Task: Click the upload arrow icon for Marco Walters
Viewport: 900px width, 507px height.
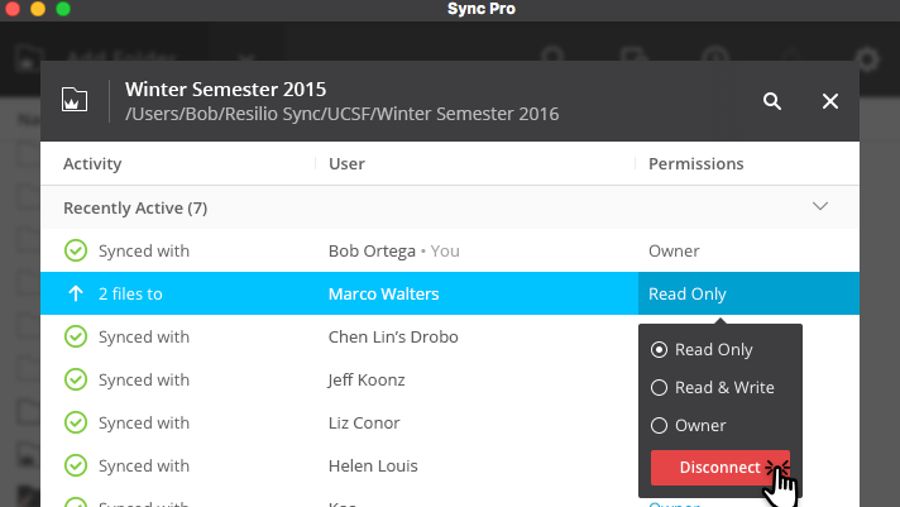Action: pyautogui.click(x=75, y=294)
